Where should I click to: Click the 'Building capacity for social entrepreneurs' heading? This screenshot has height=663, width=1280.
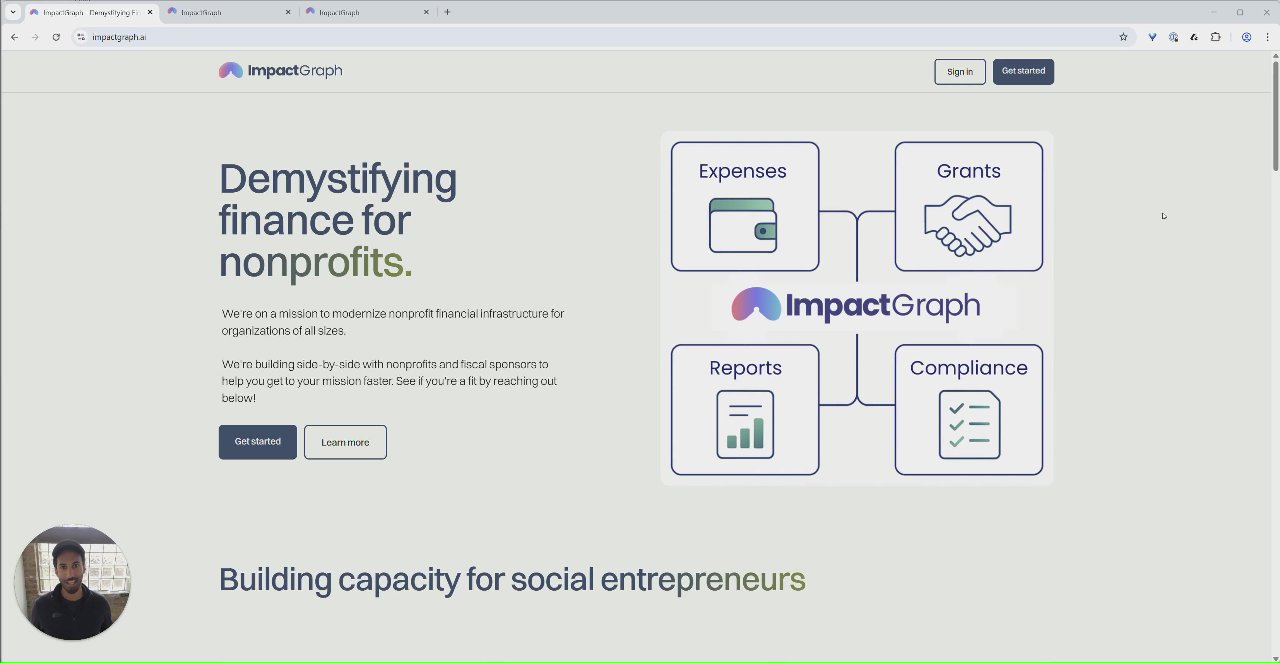pos(512,579)
